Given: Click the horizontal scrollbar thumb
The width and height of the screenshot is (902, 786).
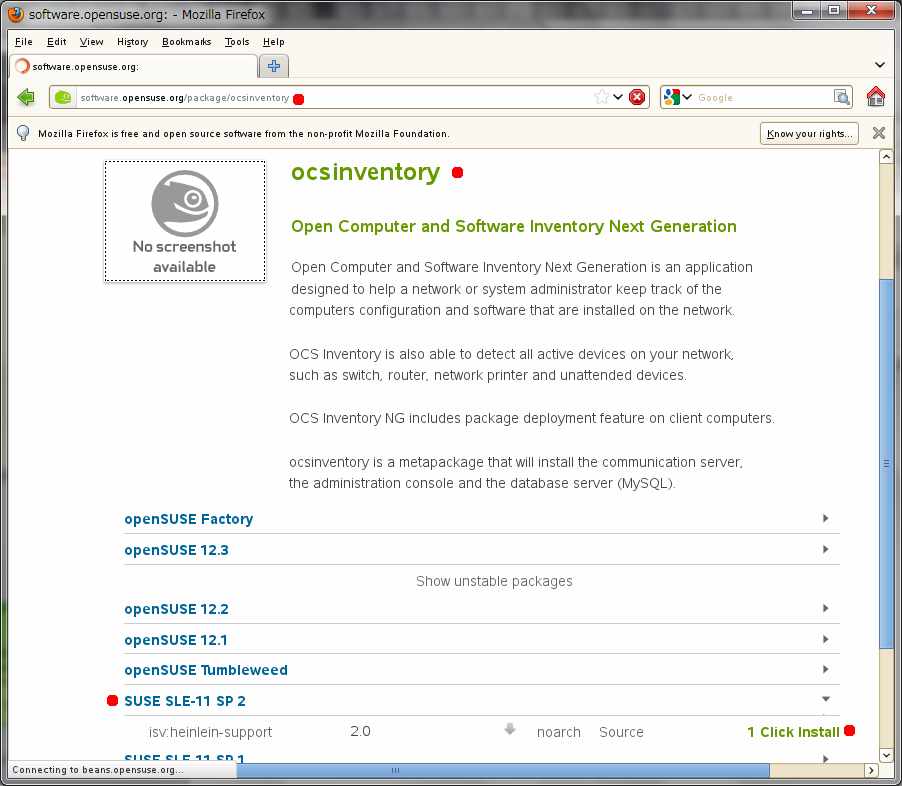Looking at the screenshot, I should (x=503, y=770).
